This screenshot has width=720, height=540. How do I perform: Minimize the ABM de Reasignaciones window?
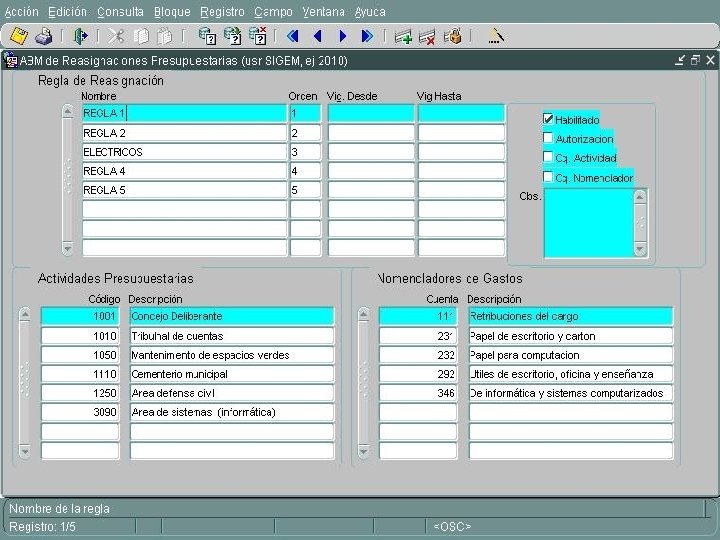(680, 60)
